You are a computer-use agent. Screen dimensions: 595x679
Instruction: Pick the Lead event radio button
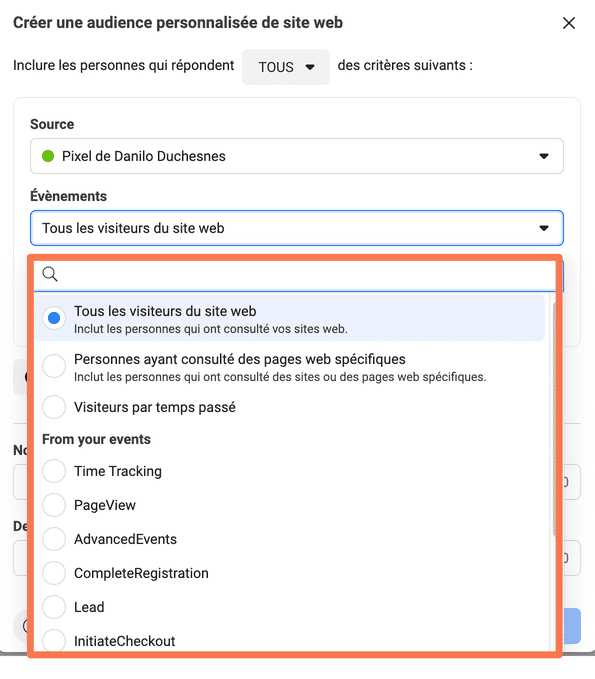54,607
